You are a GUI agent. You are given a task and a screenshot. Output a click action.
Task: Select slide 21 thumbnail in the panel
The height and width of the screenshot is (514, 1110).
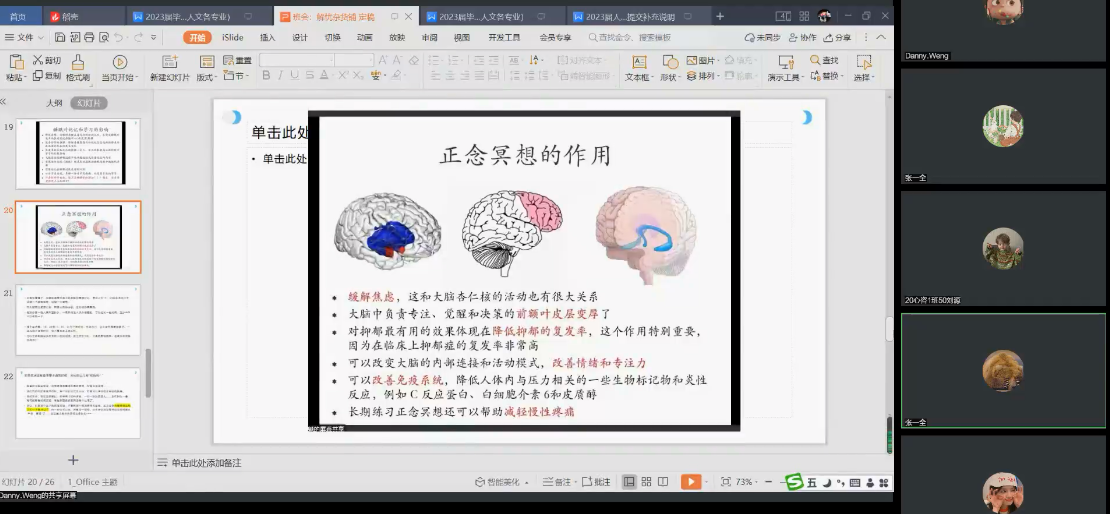(78, 320)
